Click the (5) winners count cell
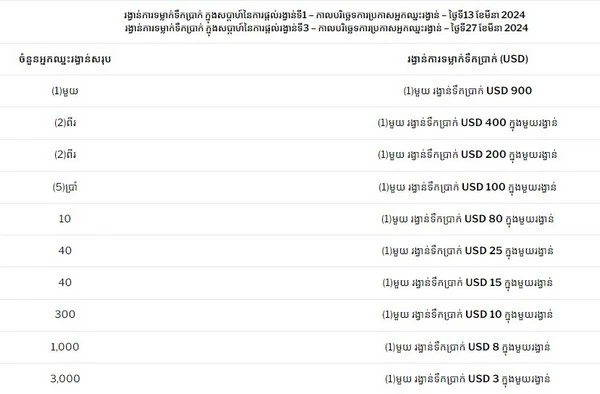The width and height of the screenshot is (600, 394). coord(65,187)
